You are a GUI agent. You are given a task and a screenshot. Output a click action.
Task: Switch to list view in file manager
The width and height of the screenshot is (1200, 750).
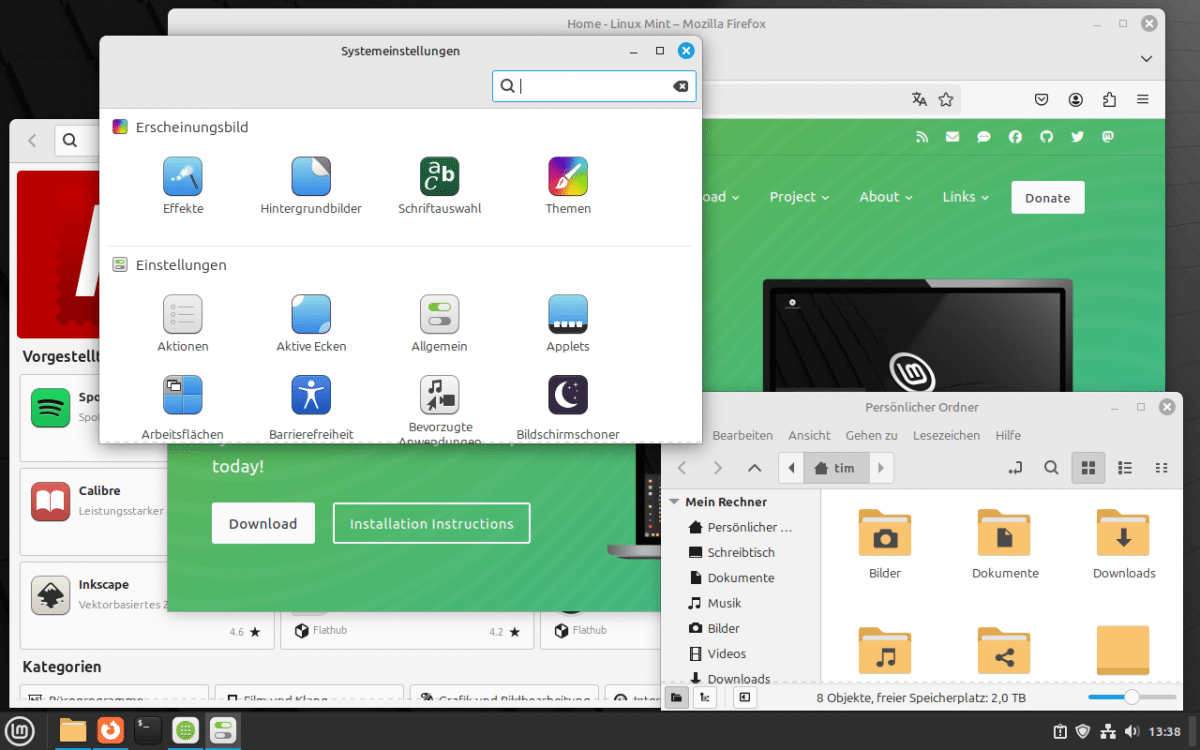click(1125, 467)
